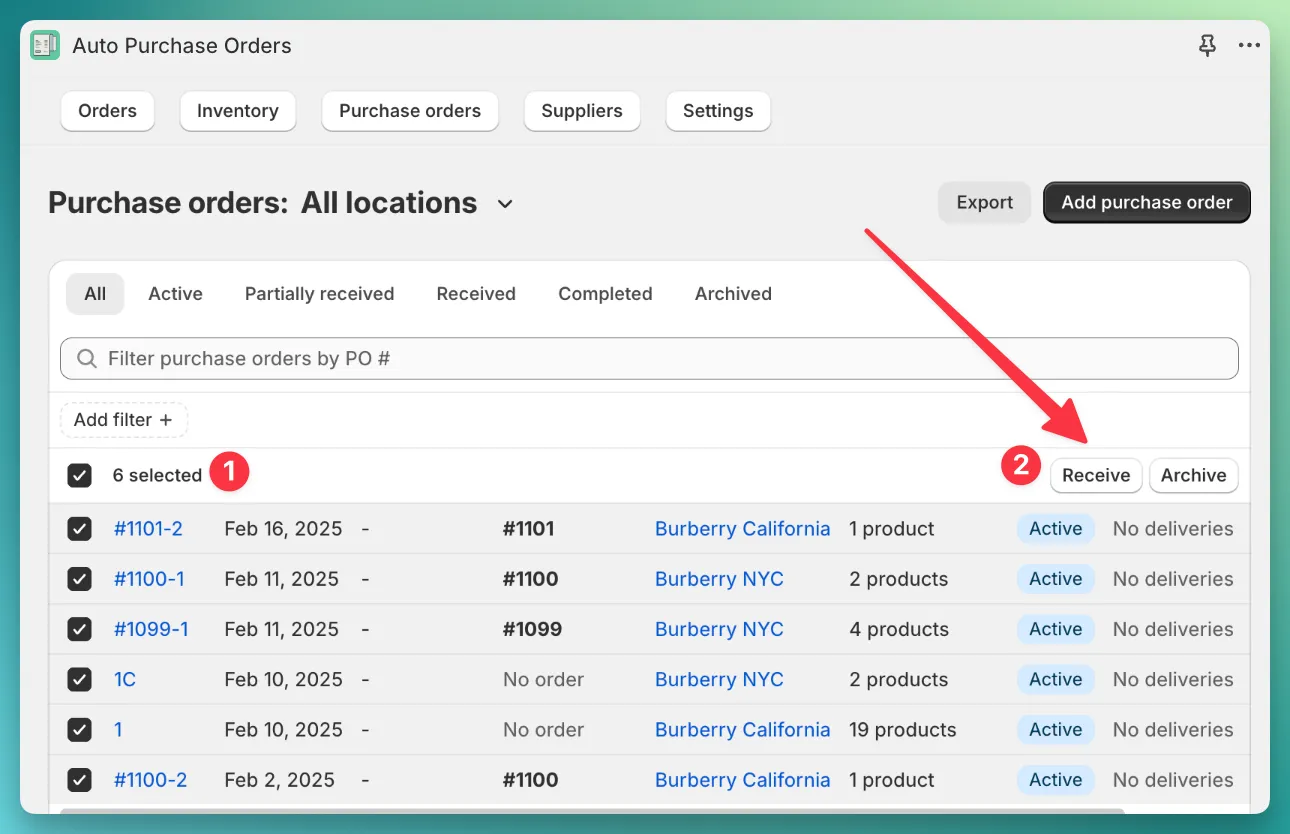Click the 4 products cell
The height and width of the screenshot is (834, 1290).
(898, 629)
